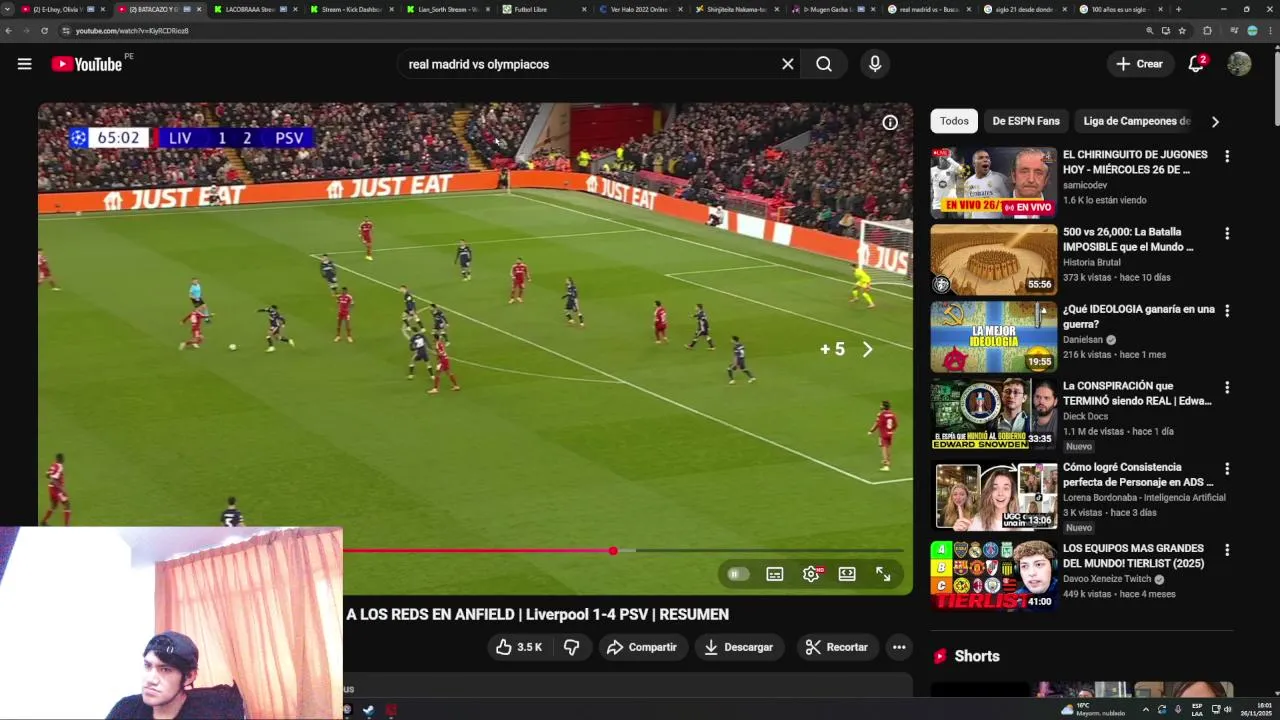
Task: Click the Recortar clip button
Action: point(837,647)
